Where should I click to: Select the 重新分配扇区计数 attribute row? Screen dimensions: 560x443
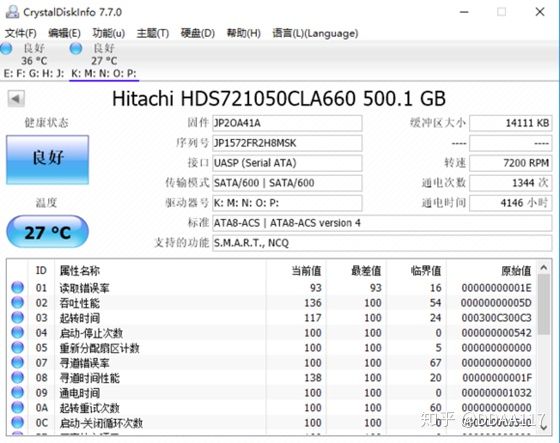pos(271,348)
